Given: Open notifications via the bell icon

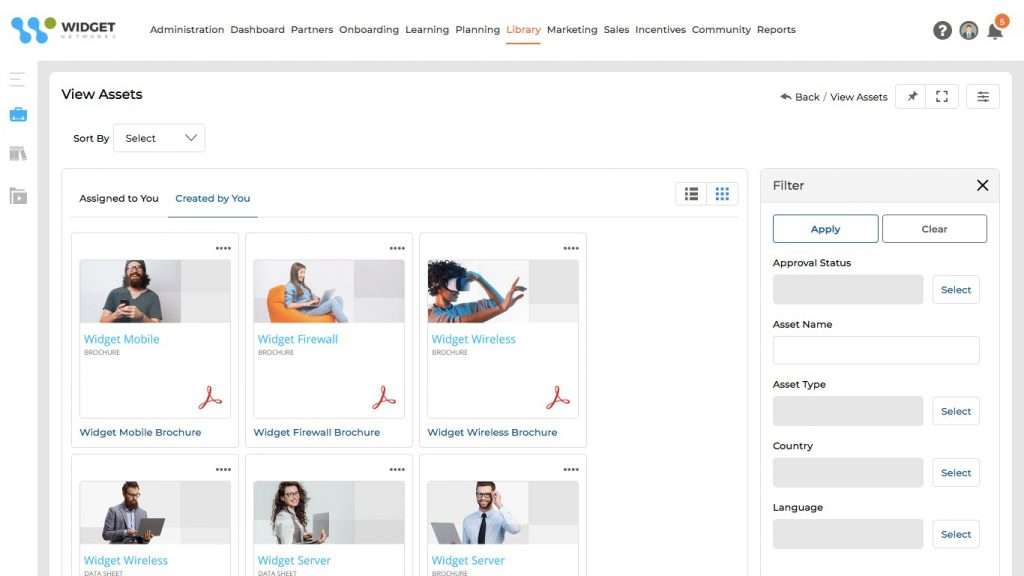Looking at the screenshot, I should [x=994, y=31].
